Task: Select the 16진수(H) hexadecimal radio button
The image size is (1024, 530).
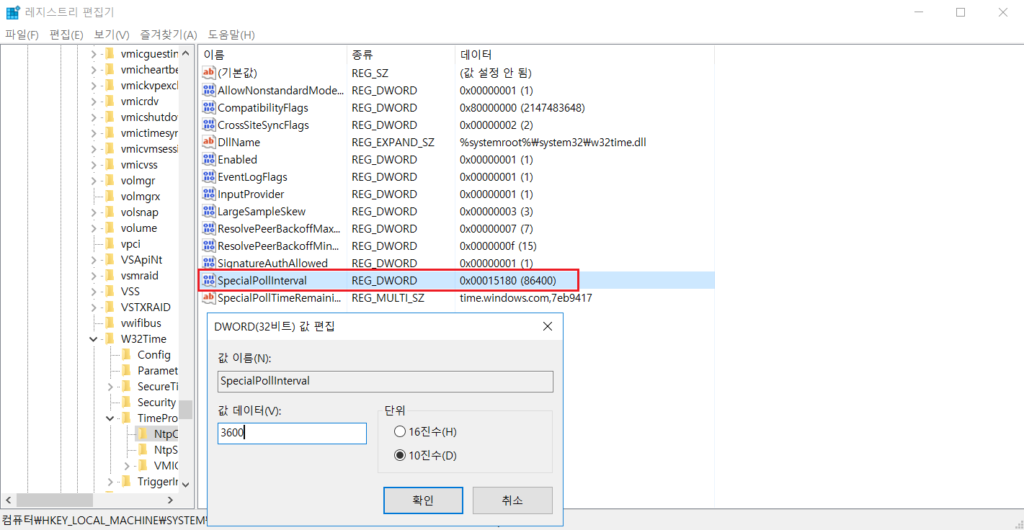Action: (400, 432)
